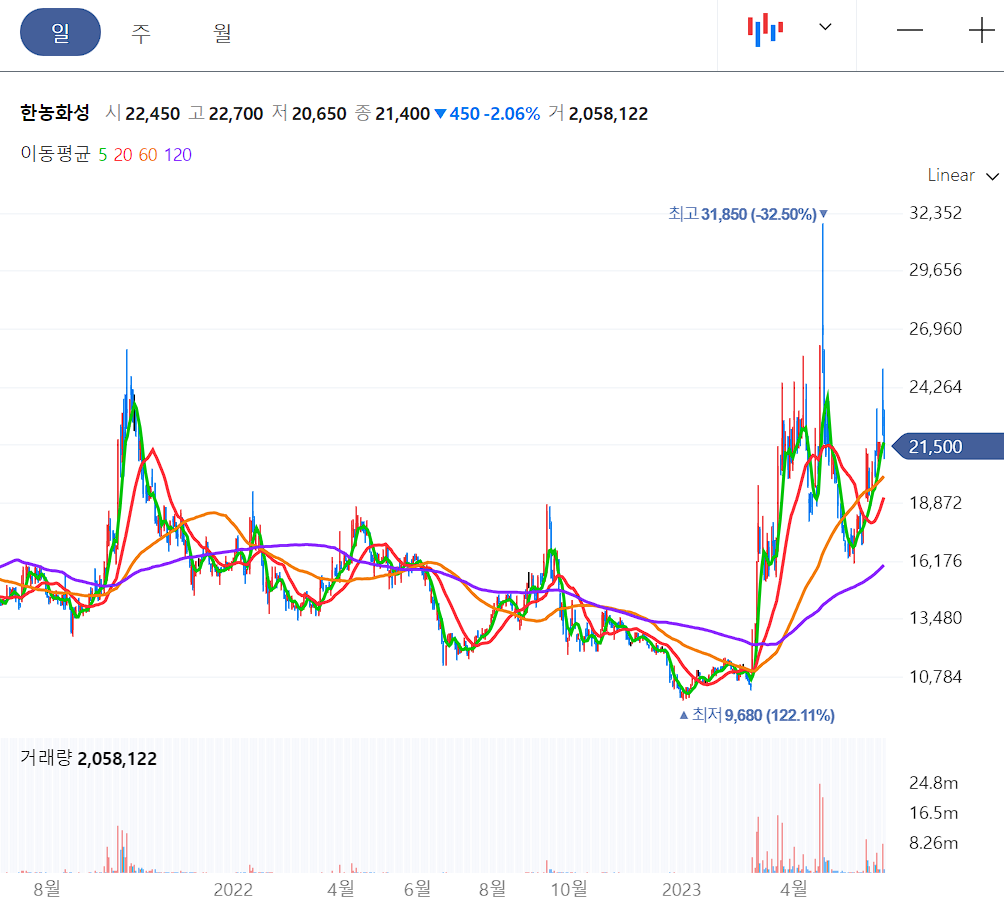This screenshot has height=922, width=1004.
Task: Click the opening price 22,450 value
Action: pyautogui.click(x=152, y=114)
